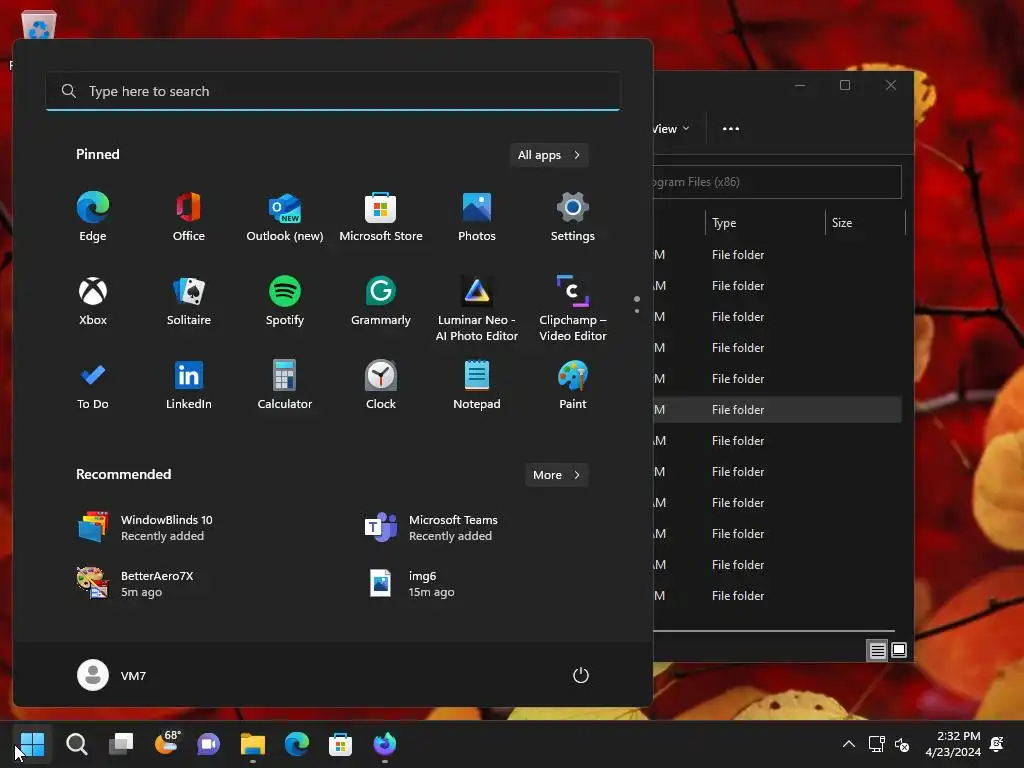The image size is (1024, 768).
Task: Open Firefox from the taskbar
Action: pos(384,744)
